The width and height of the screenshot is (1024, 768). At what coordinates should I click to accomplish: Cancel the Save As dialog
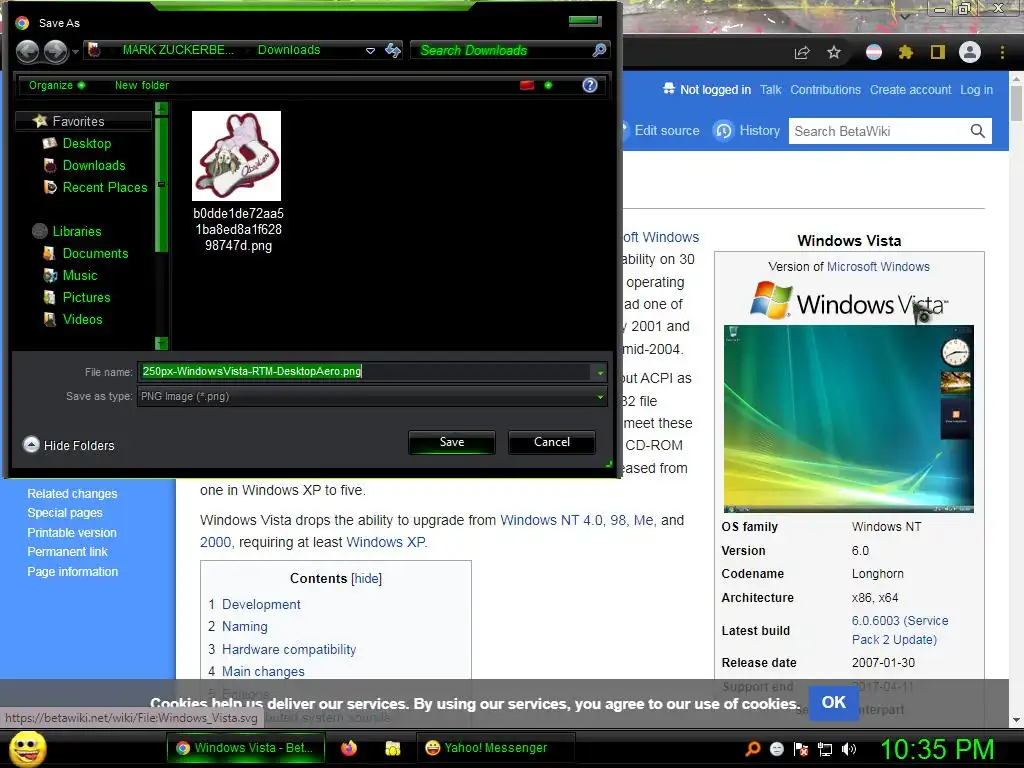coord(551,442)
